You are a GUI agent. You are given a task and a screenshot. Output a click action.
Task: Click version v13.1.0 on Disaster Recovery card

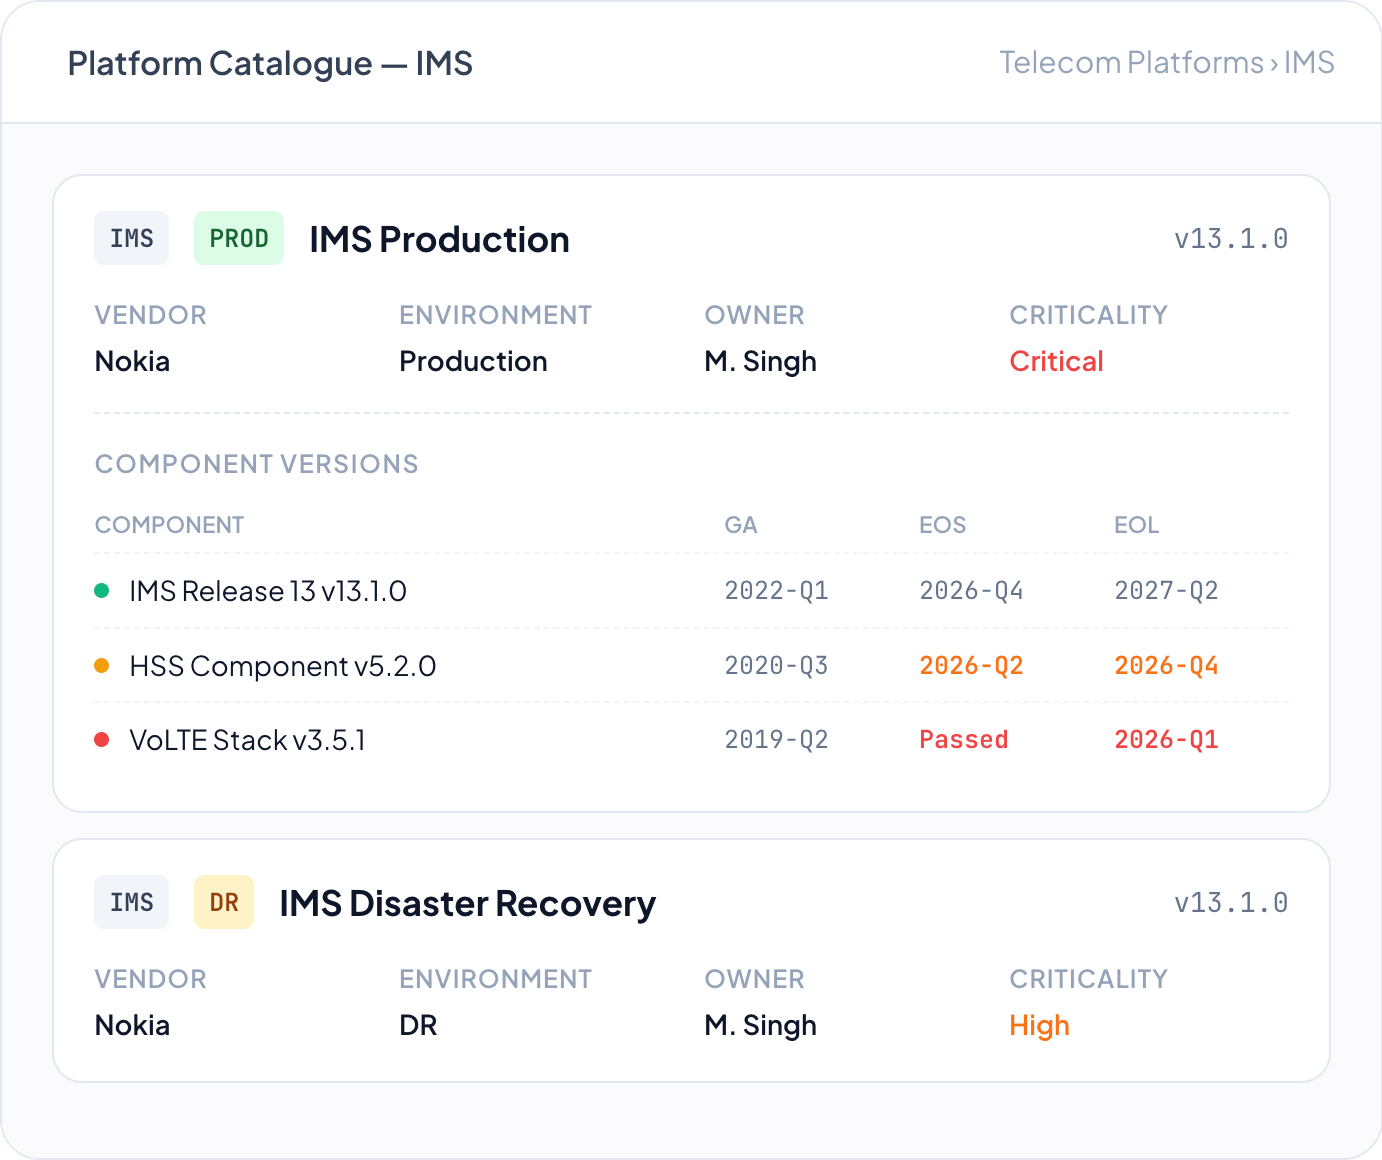point(1231,903)
